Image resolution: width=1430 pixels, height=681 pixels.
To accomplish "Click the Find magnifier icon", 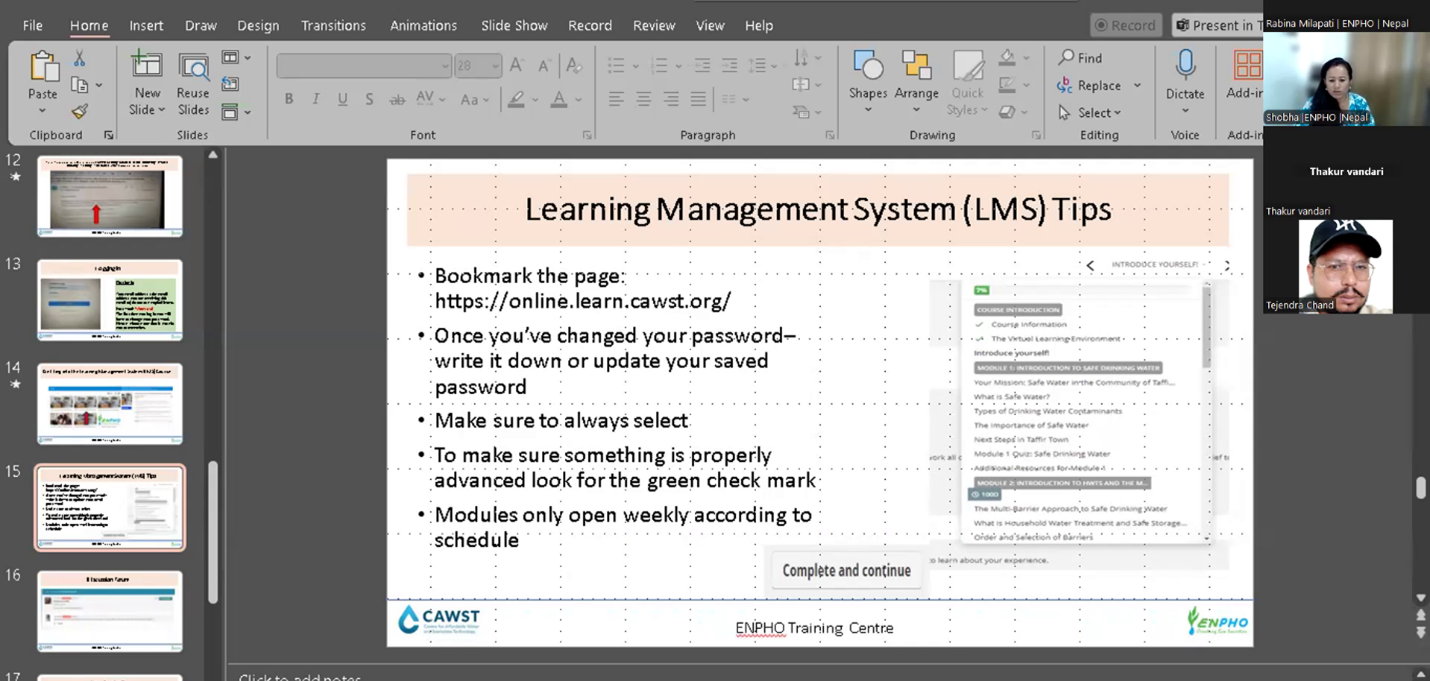I will pos(1067,58).
